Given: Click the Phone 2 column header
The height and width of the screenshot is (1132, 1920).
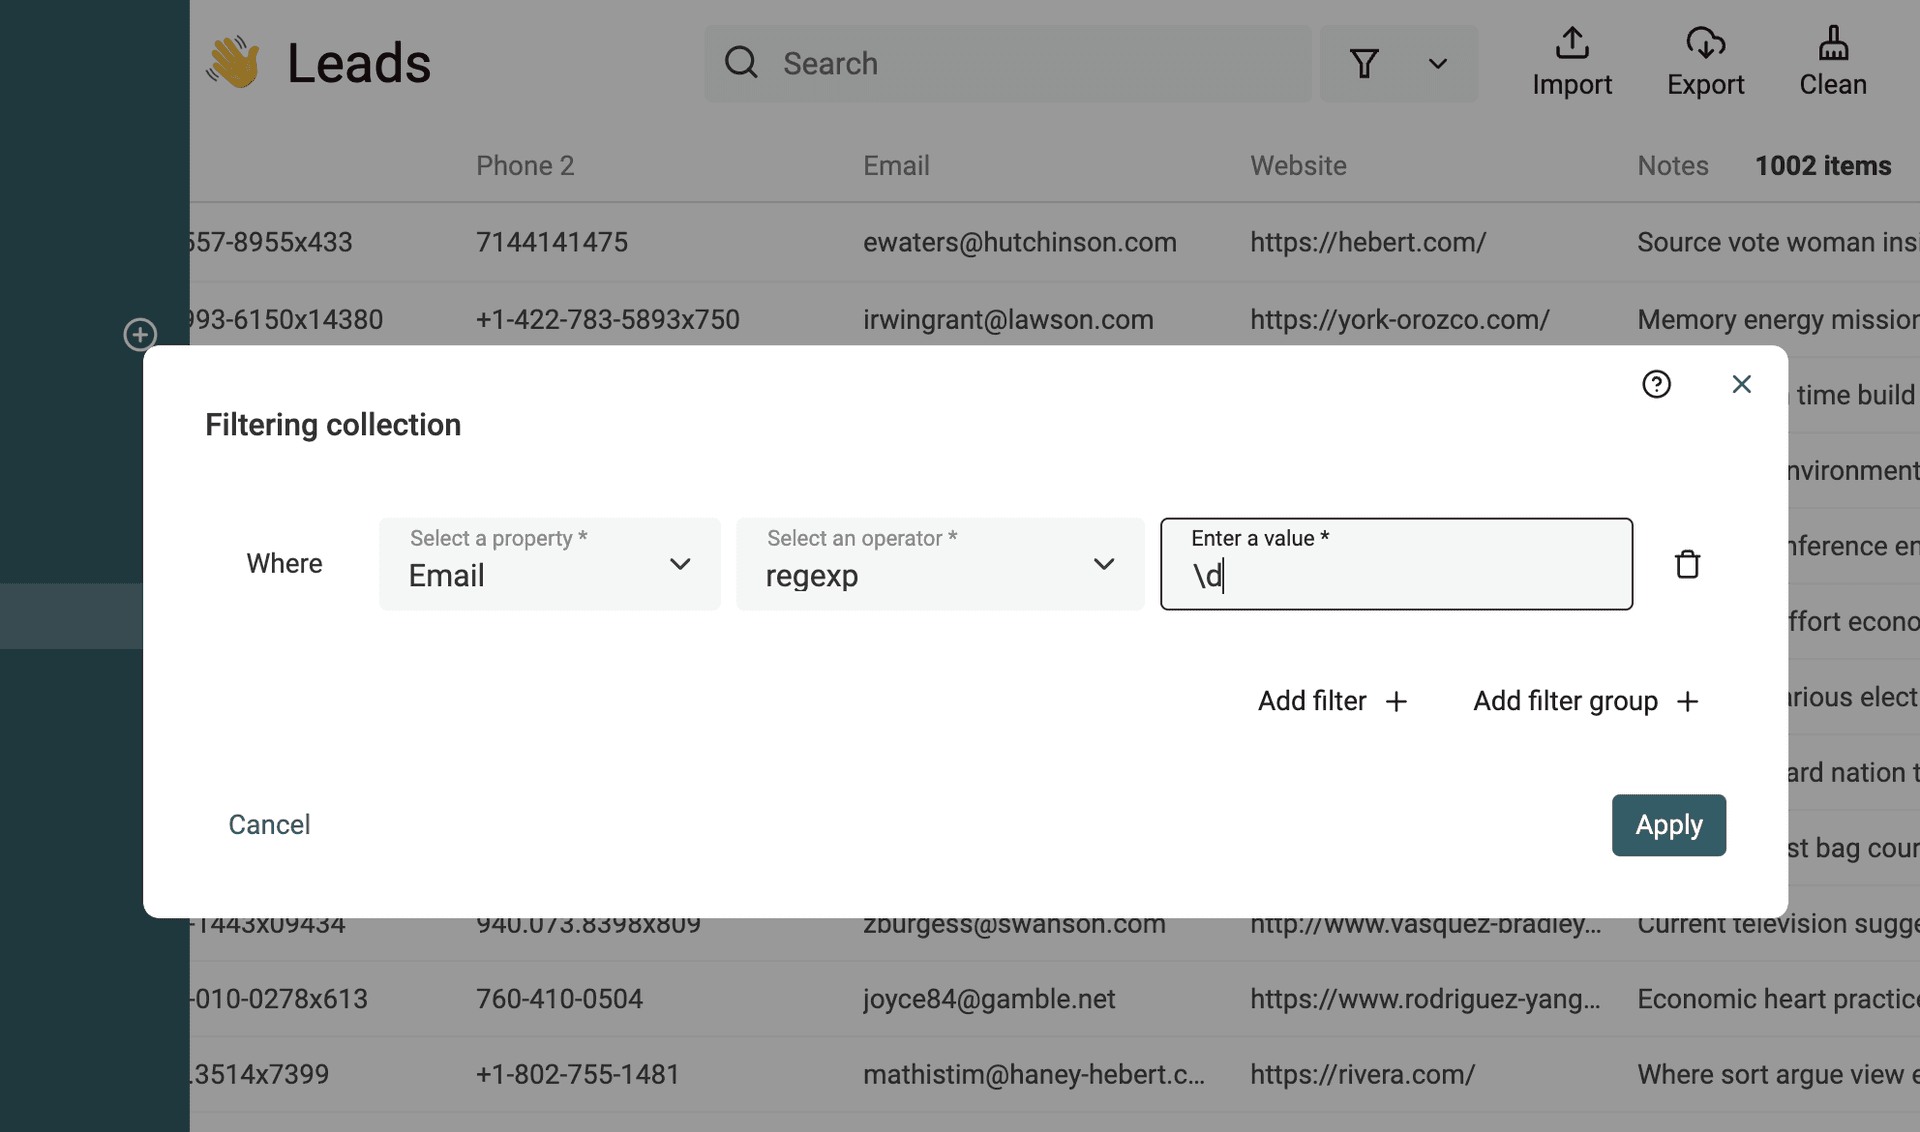Looking at the screenshot, I should [525, 166].
